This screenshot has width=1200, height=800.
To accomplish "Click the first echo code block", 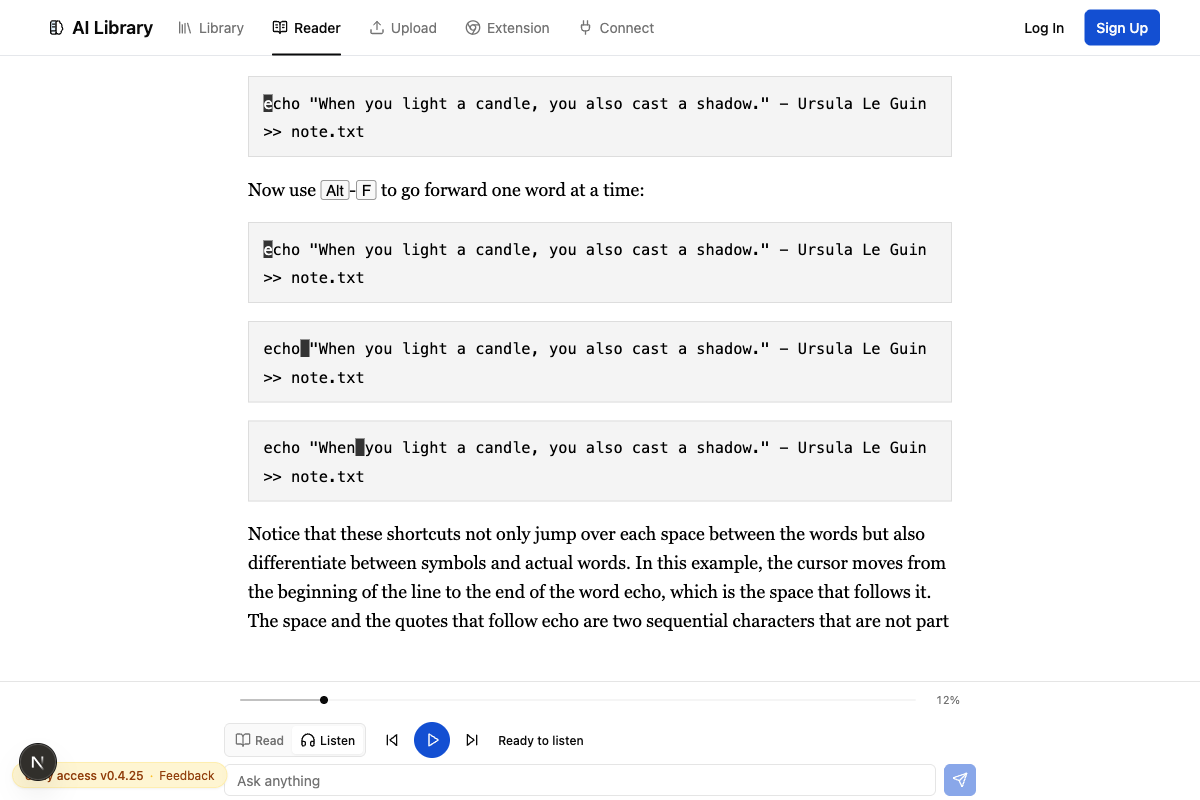I will pos(600,117).
